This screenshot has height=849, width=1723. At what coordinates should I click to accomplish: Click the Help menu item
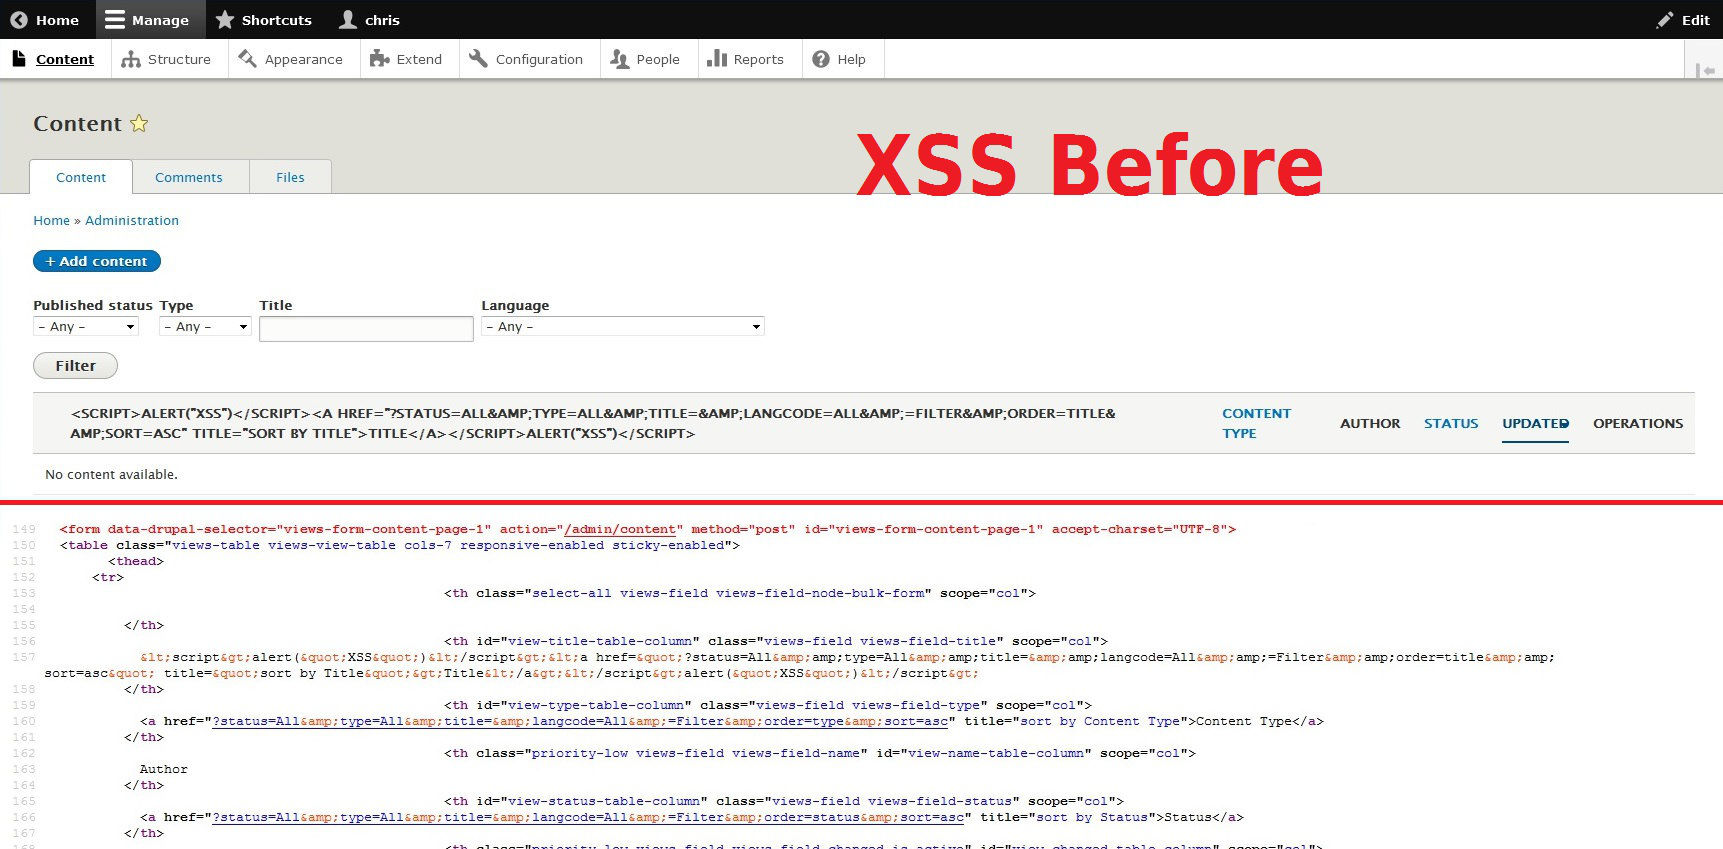[x=843, y=59]
